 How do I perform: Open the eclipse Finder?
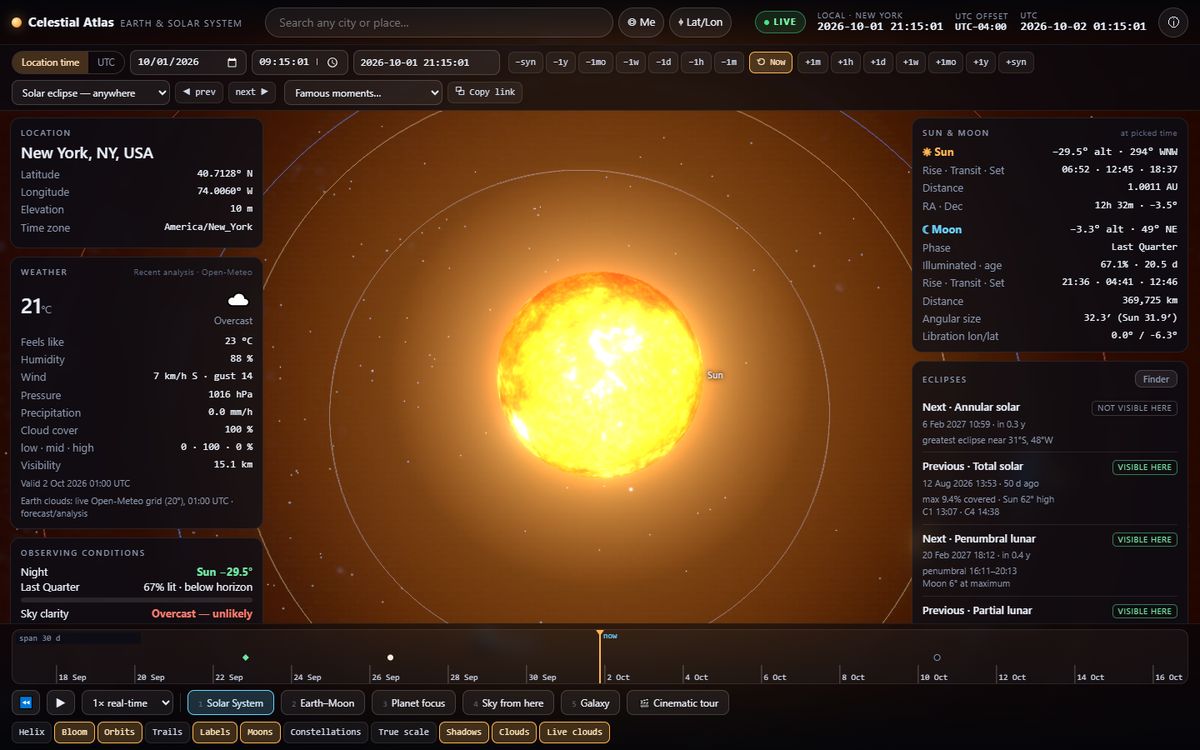point(1156,379)
